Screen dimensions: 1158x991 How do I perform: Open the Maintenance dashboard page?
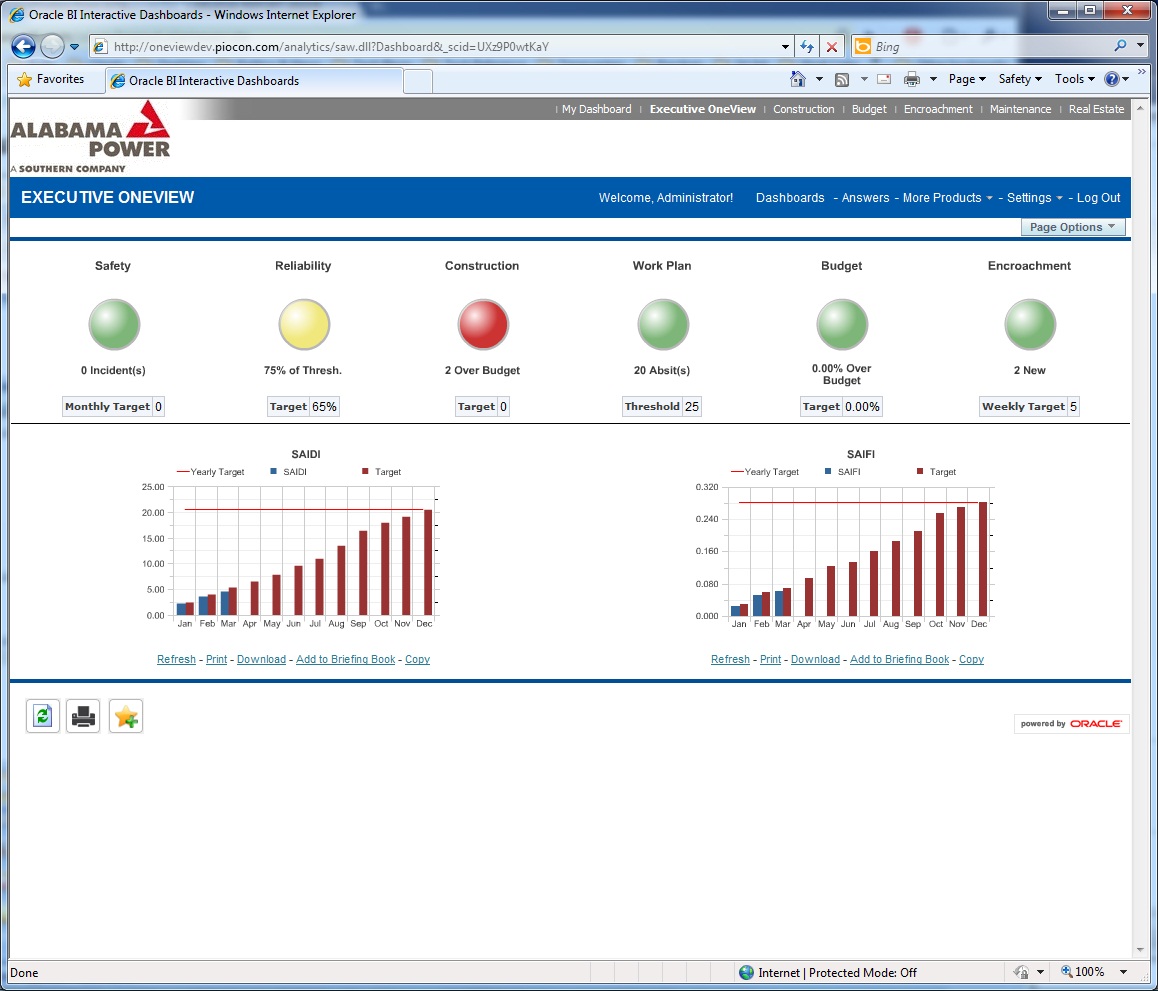coord(1020,109)
